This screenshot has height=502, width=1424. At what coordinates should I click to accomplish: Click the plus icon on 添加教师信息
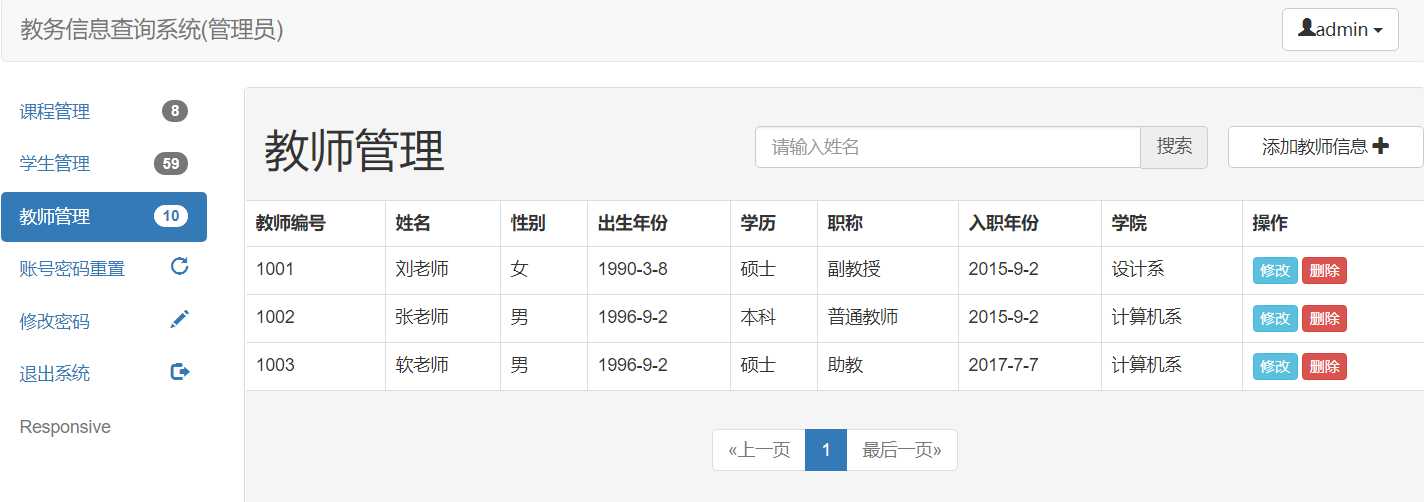[x=1381, y=146]
